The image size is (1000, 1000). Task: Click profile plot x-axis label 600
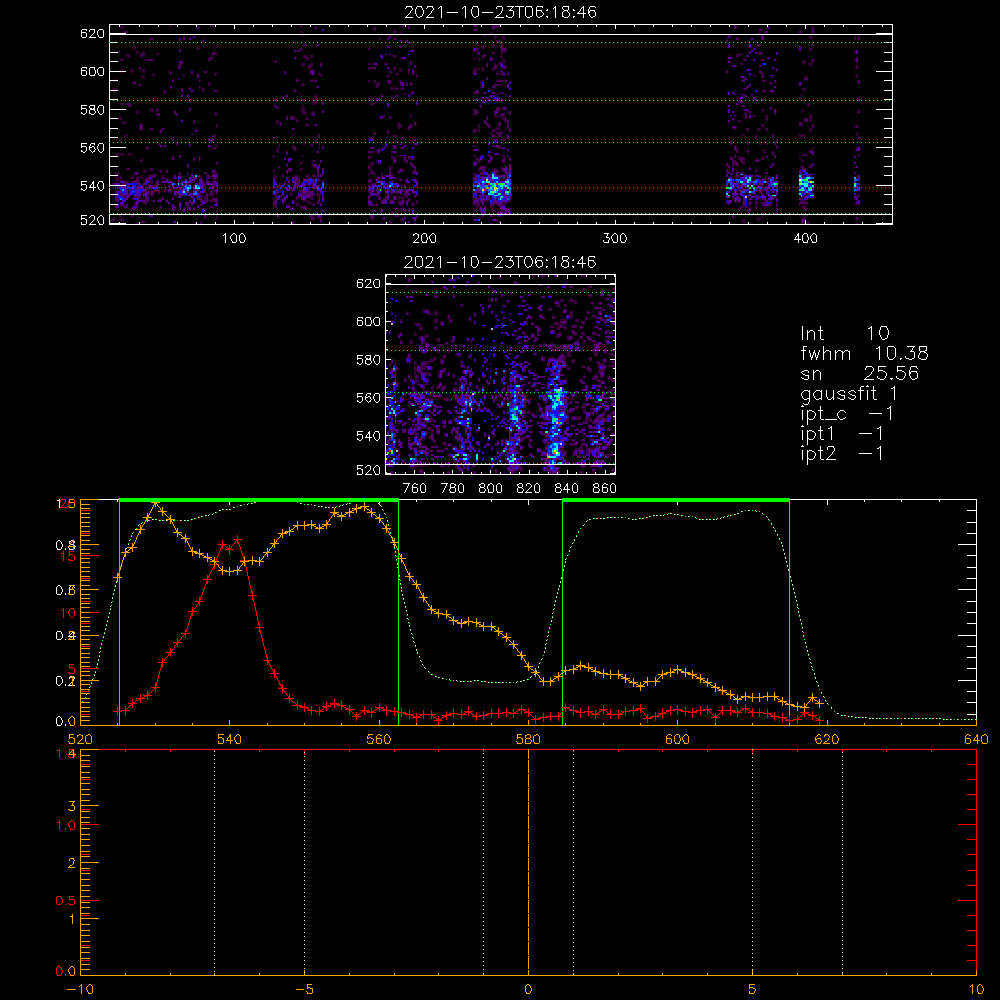tap(677, 740)
